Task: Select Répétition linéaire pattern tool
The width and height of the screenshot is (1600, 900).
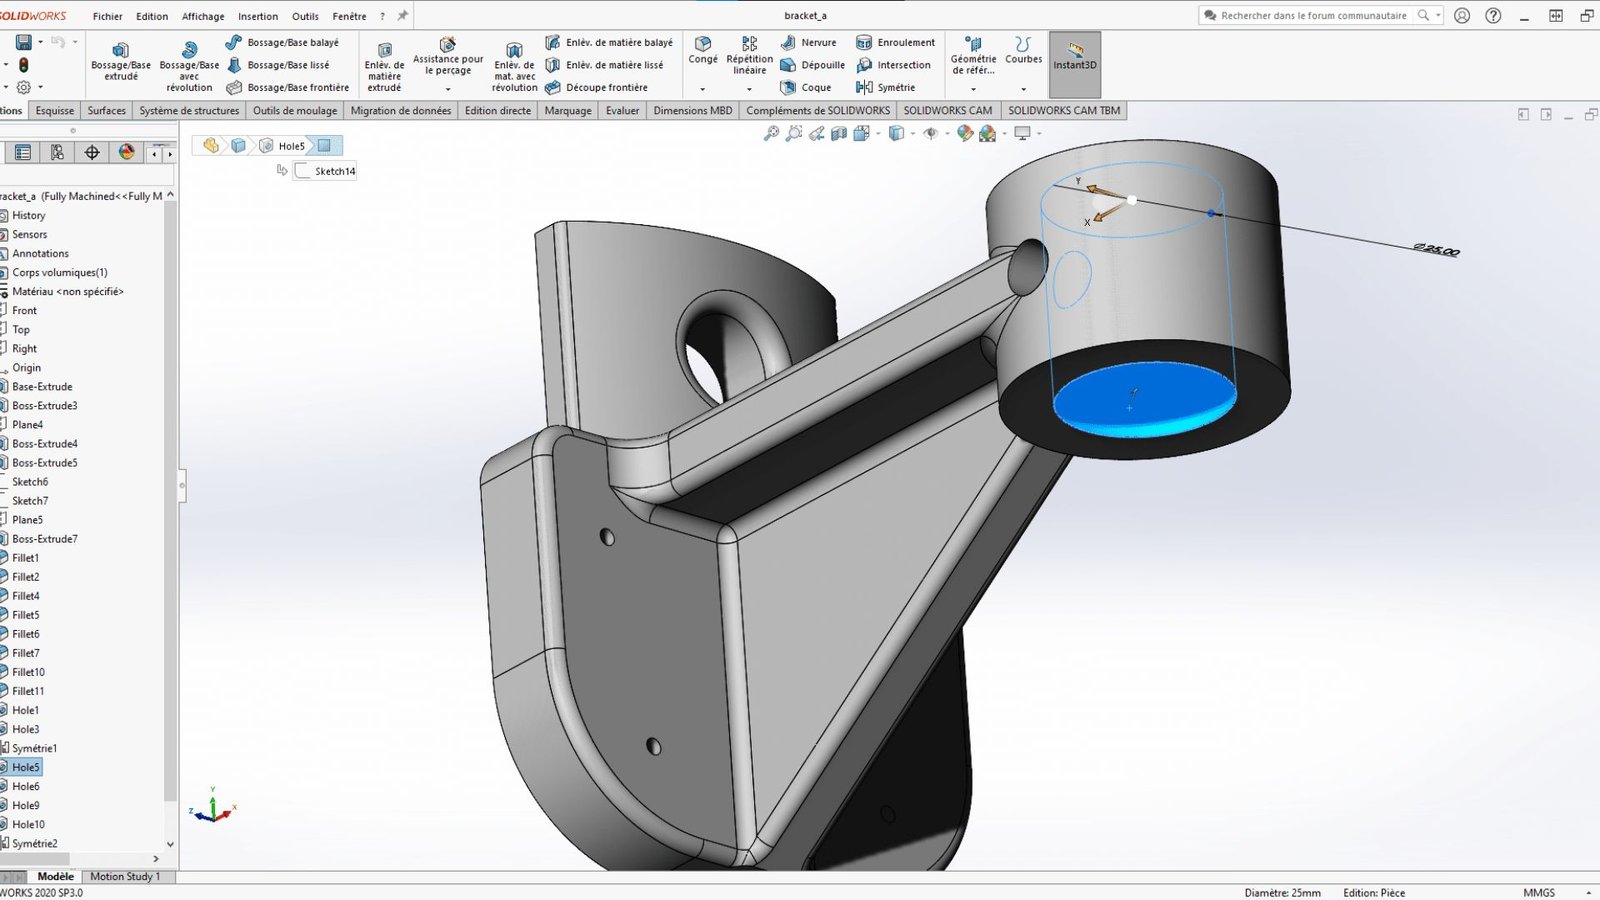Action: click(749, 56)
